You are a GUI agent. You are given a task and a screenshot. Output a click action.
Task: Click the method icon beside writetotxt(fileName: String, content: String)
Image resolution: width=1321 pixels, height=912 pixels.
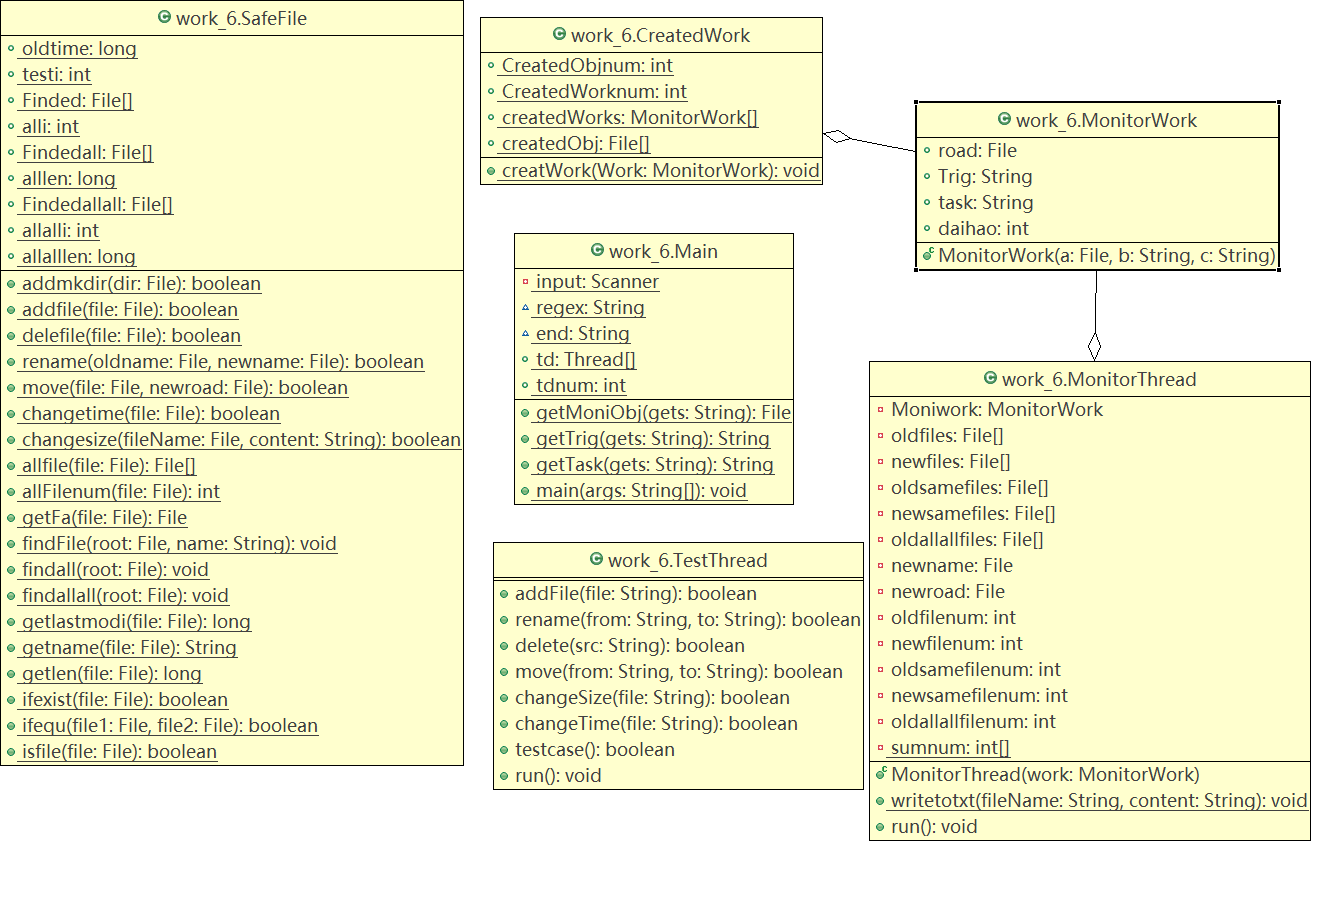click(x=880, y=800)
